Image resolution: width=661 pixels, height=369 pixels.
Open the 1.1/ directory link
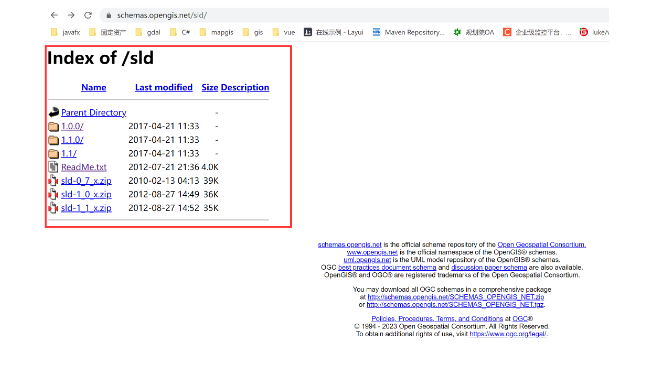tap(69, 154)
